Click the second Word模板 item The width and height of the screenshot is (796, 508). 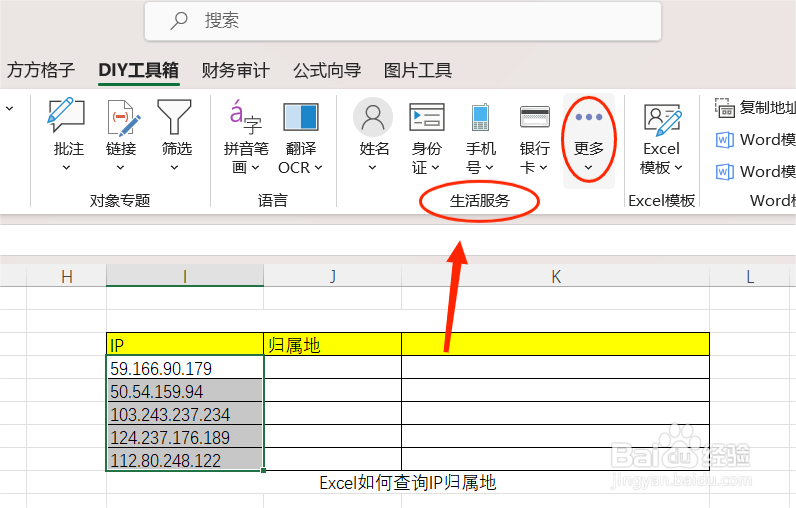tap(755, 172)
